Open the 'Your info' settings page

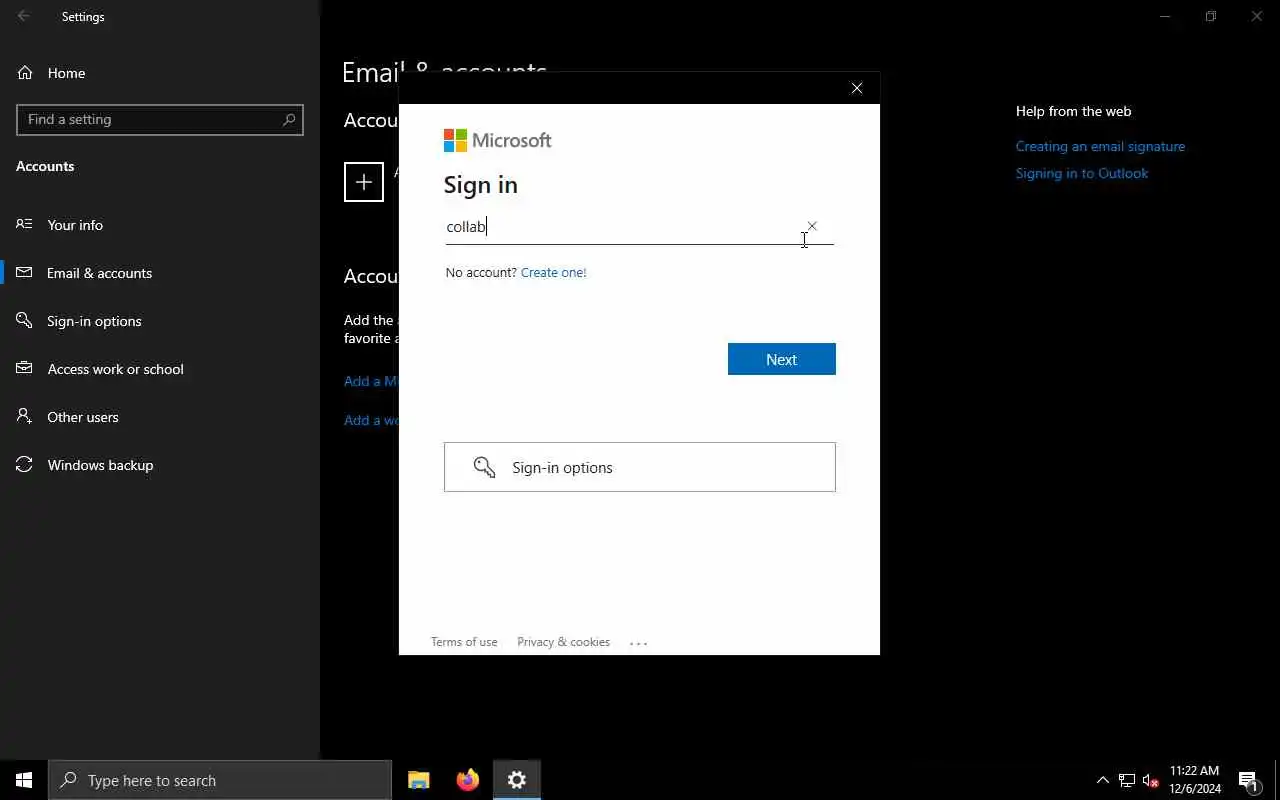point(160,225)
